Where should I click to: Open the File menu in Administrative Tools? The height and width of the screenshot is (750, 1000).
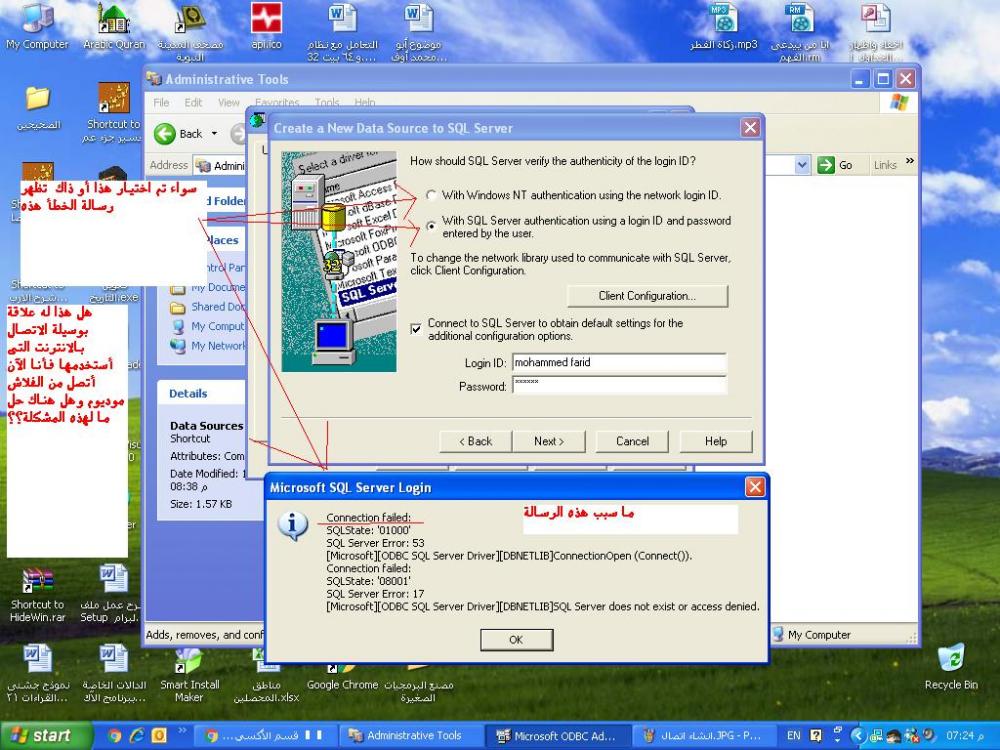[161, 103]
